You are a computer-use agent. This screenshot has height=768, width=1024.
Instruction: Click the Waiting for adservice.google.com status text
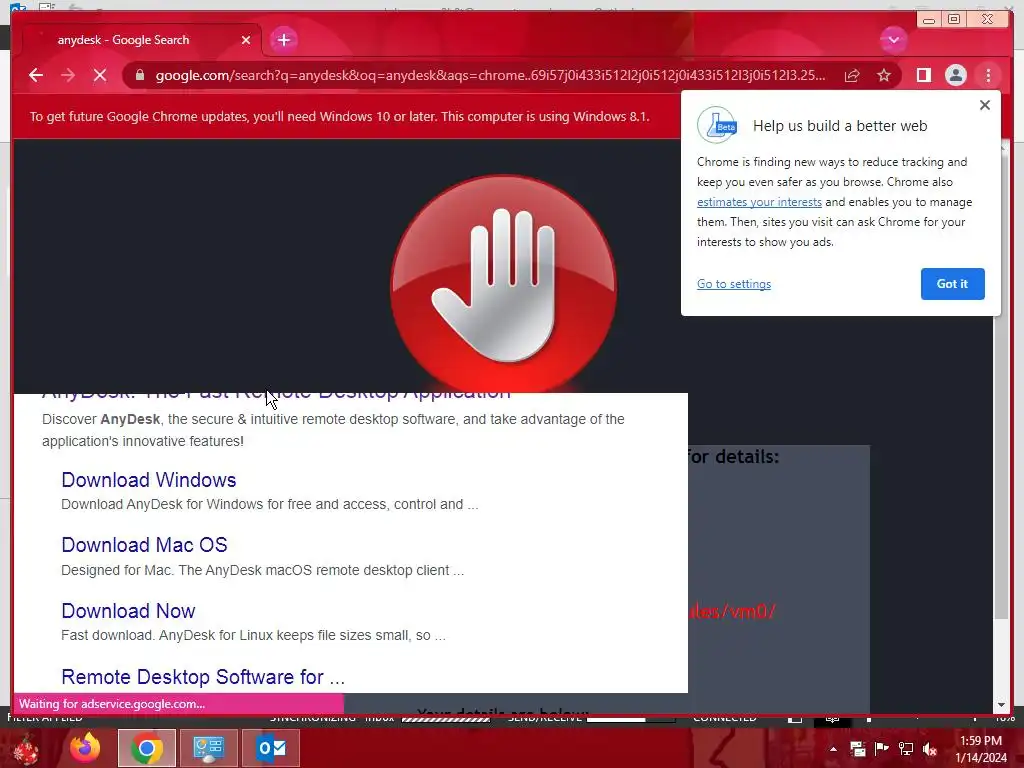[112, 704]
